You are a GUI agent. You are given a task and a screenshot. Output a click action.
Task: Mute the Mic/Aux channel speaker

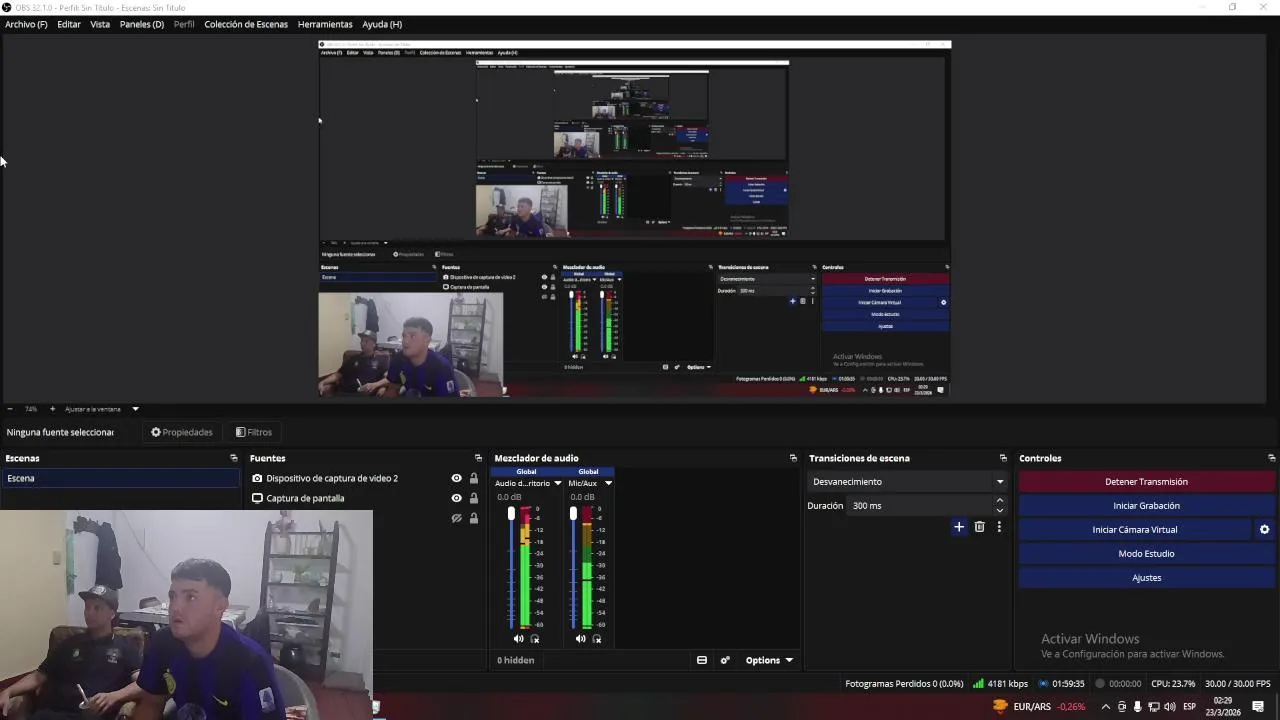click(580, 639)
